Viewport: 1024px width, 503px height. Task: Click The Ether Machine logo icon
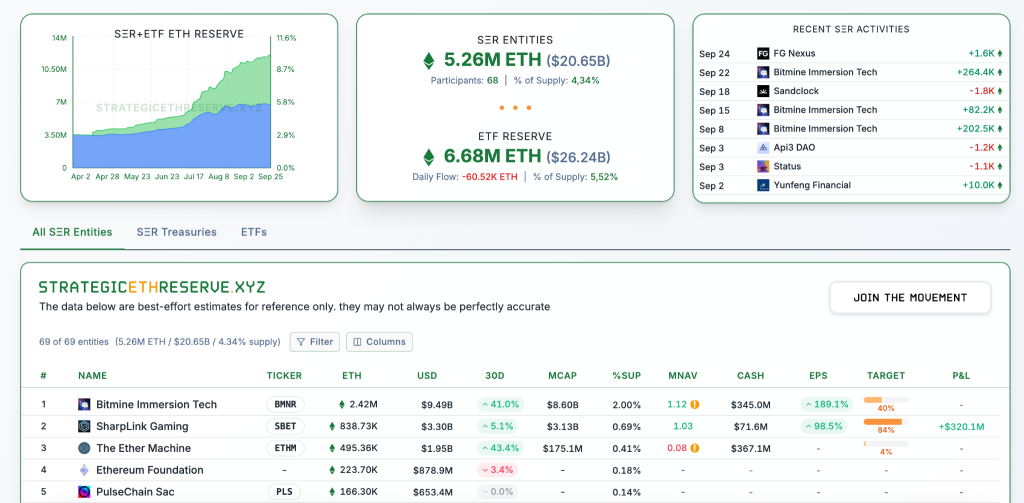(x=85, y=448)
